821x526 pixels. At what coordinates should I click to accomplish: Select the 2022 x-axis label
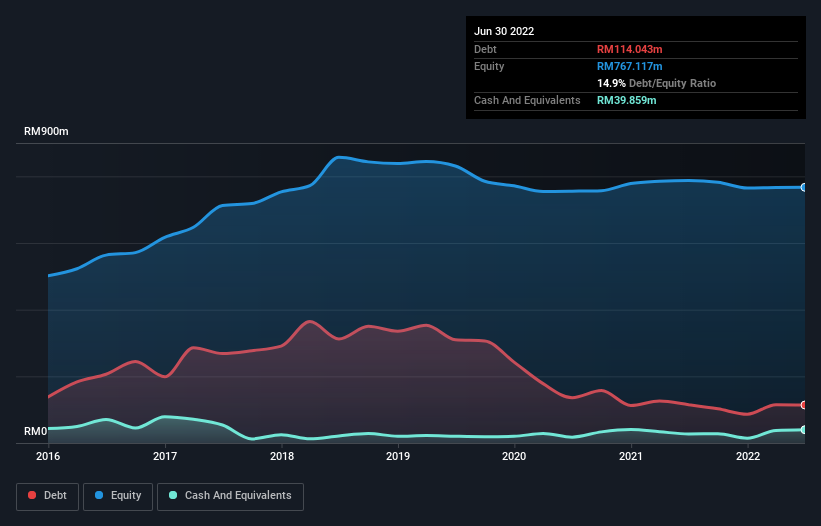coord(748,456)
